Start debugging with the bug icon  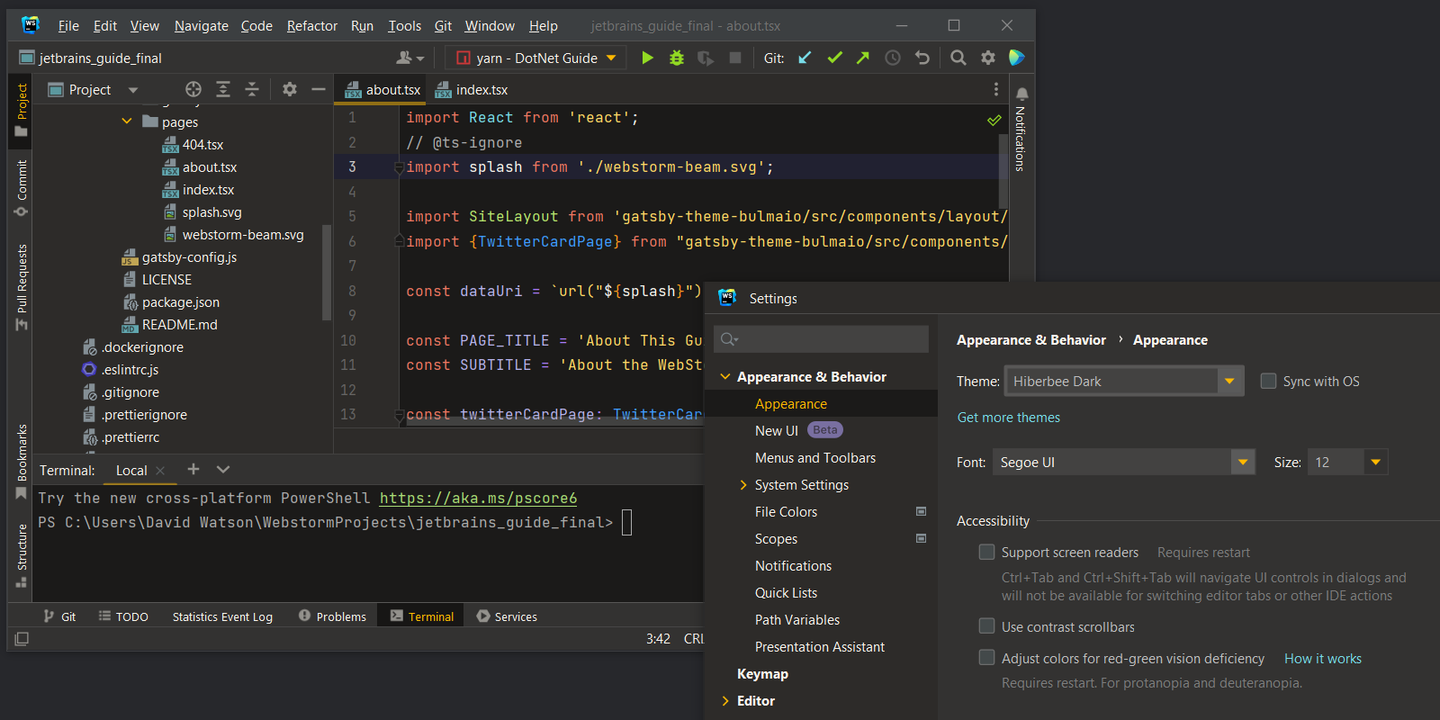pyautogui.click(x=676, y=57)
